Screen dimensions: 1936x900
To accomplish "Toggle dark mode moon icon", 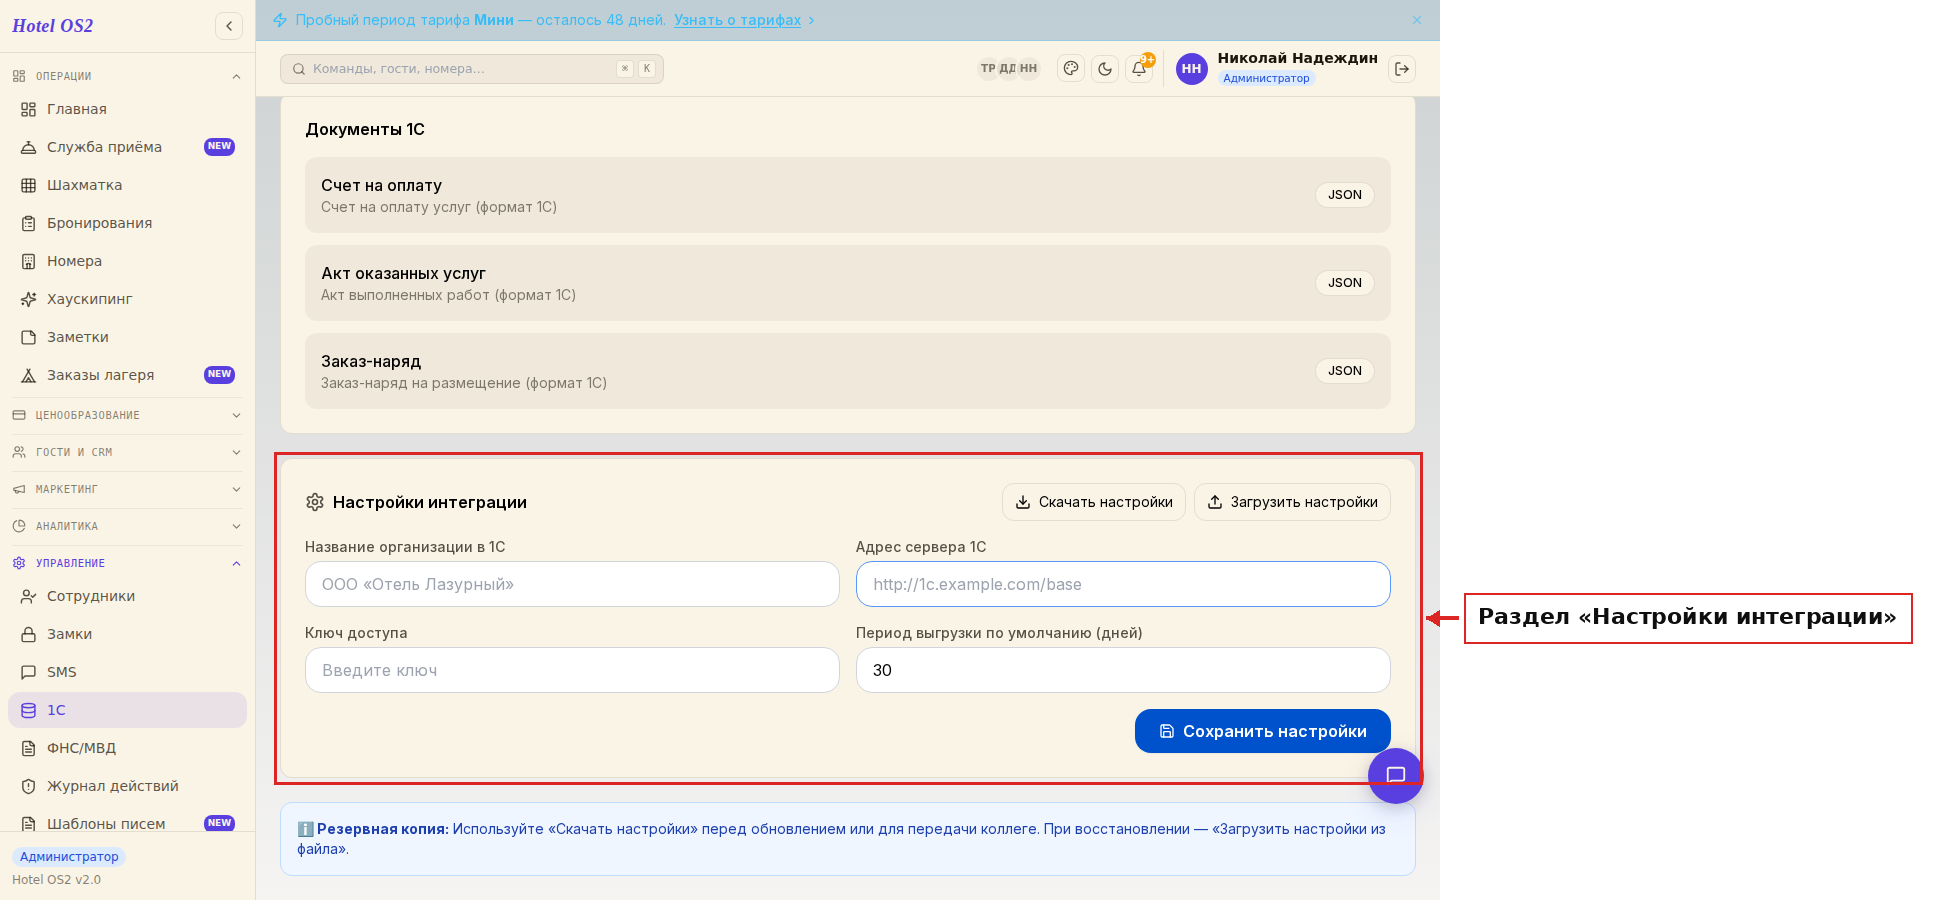I will coord(1105,68).
